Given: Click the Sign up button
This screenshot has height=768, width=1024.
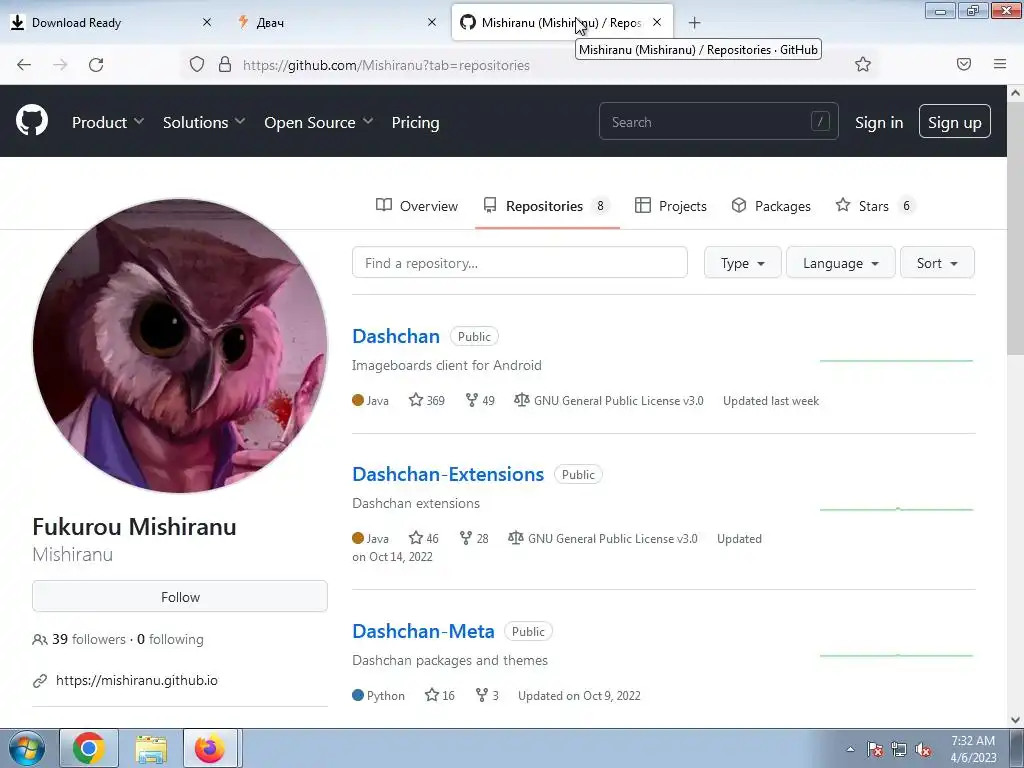Looking at the screenshot, I should click(955, 121).
